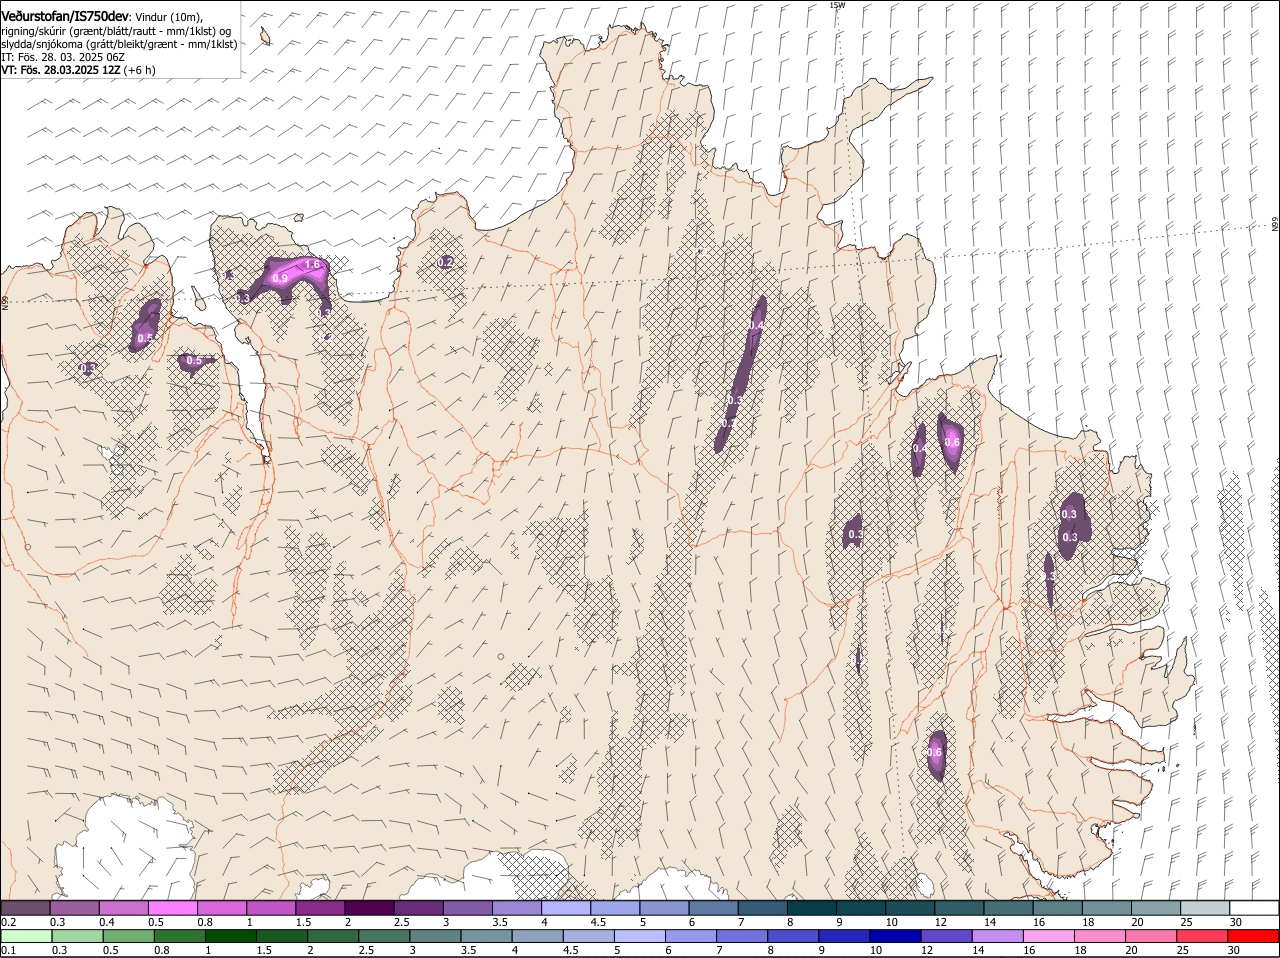Click the 30 label in the top legend row
This screenshot has width=1280, height=958.
(1236, 922)
